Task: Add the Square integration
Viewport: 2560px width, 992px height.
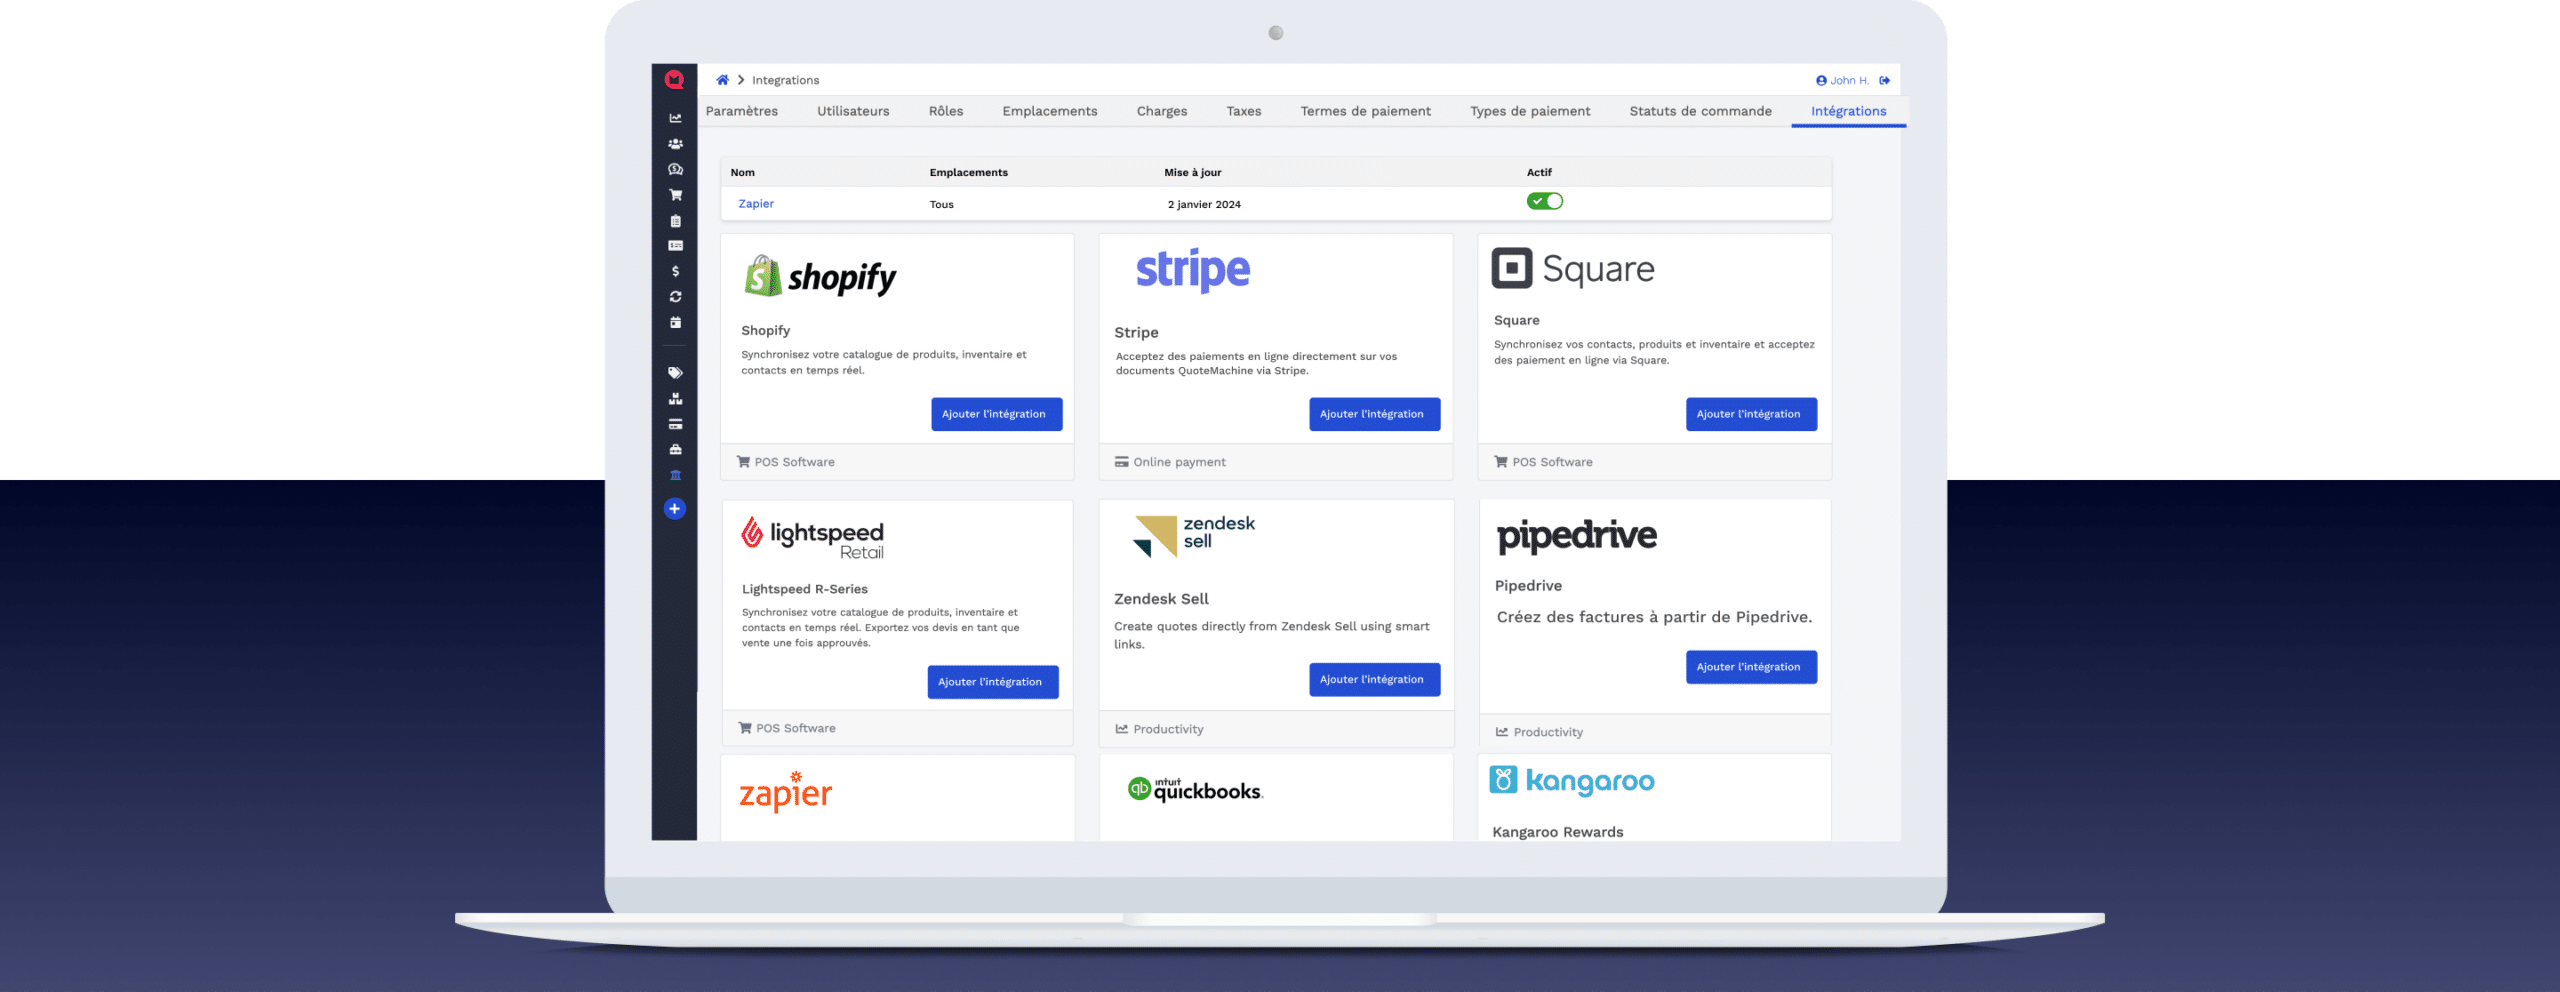Action: point(1751,414)
